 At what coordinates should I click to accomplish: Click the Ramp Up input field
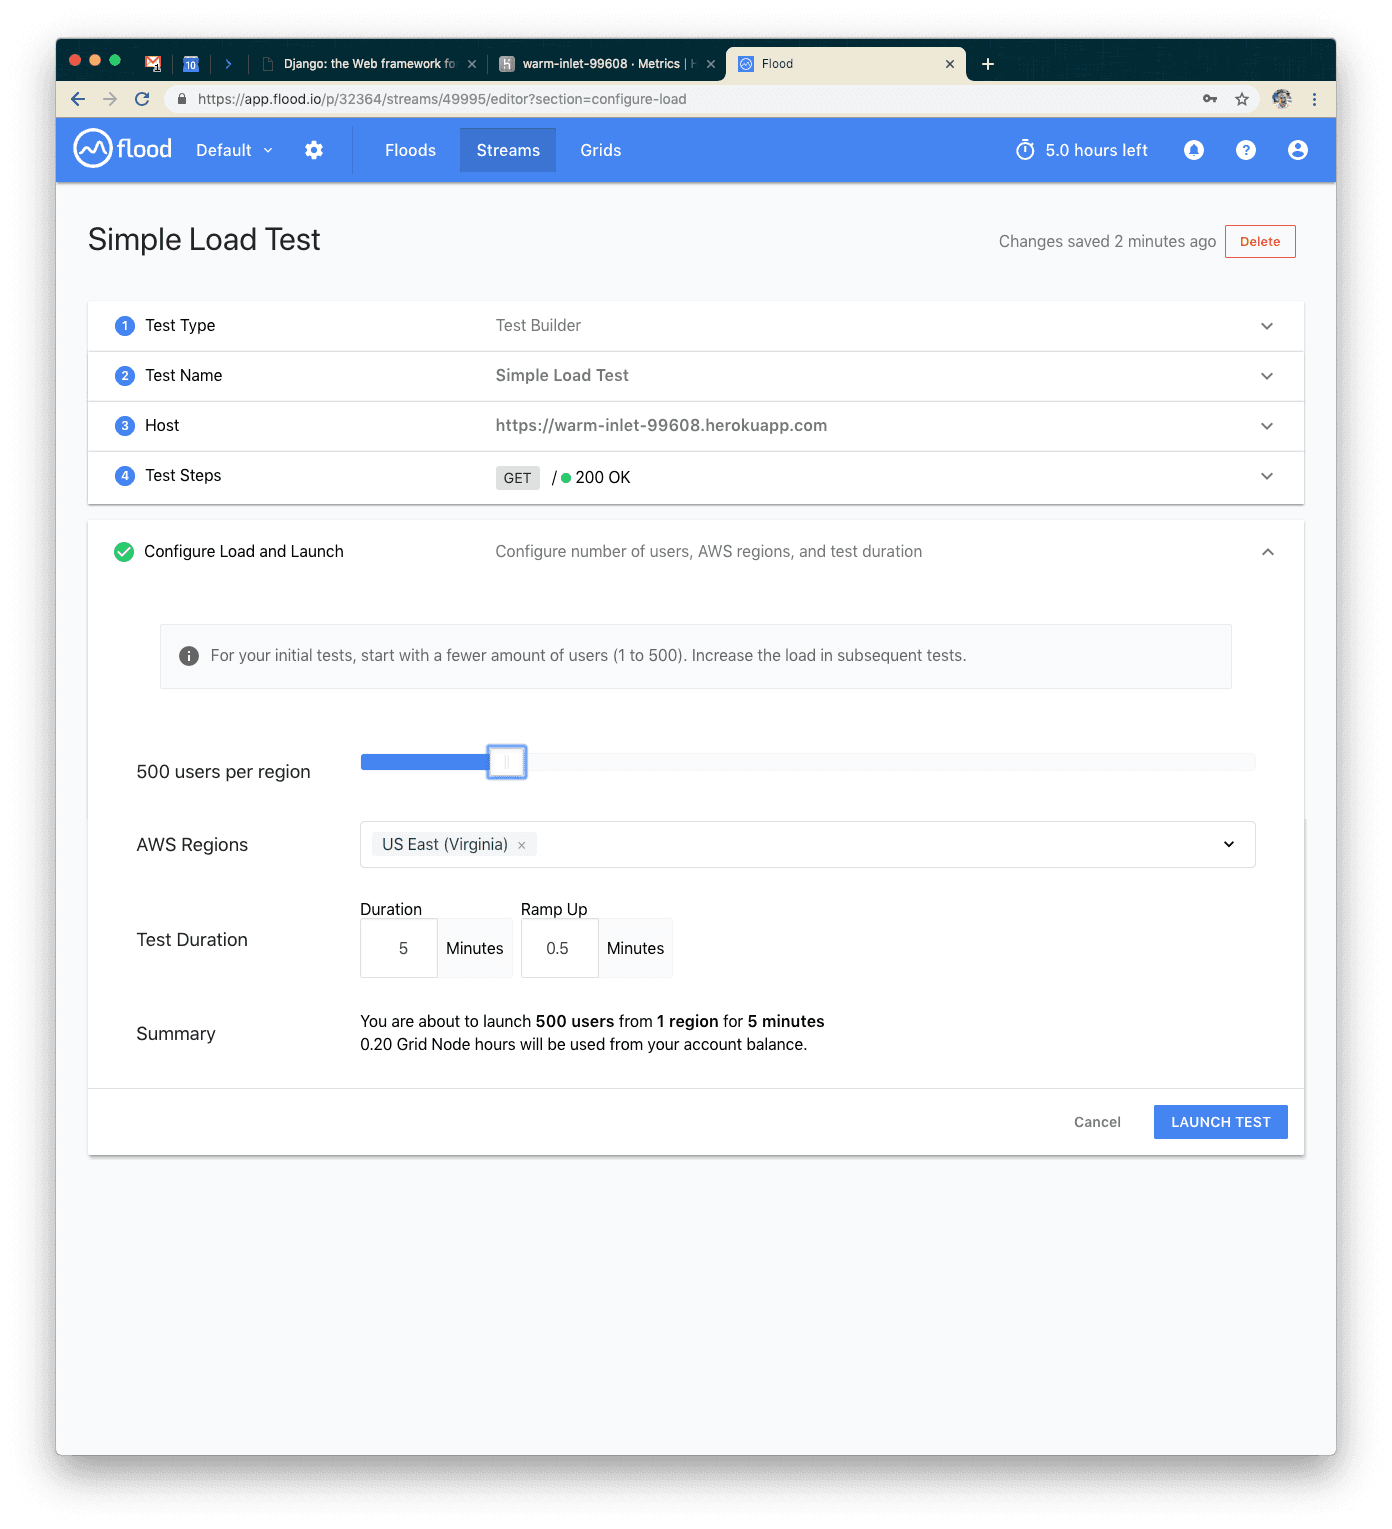pyautogui.click(x=558, y=948)
